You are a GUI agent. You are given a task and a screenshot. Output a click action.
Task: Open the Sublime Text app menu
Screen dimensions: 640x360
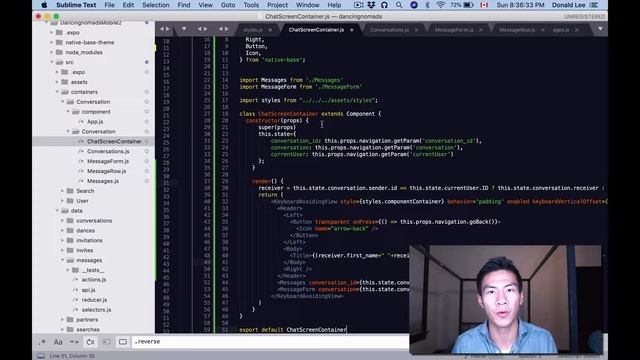point(76,5)
